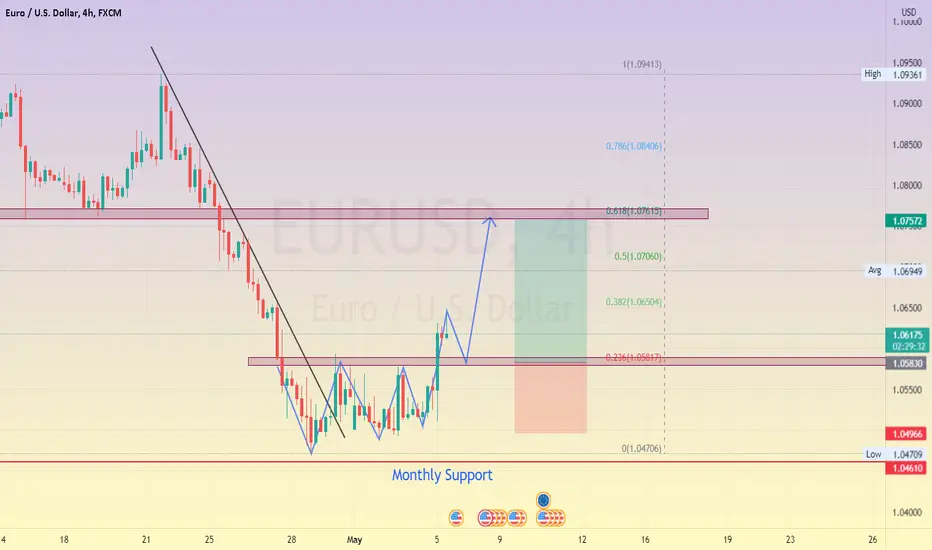Click the 1.08500 price axis tick
Screen dimensions: 932x550
[x=907, y=144]
